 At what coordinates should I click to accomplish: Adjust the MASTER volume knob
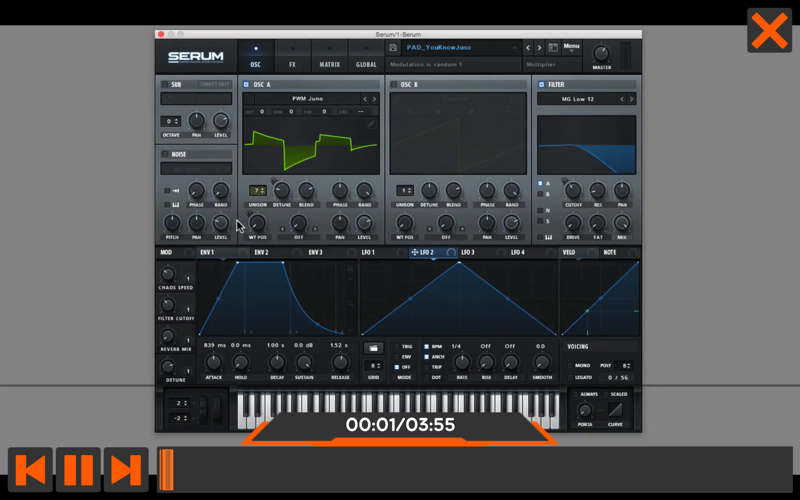click(602, 53)
